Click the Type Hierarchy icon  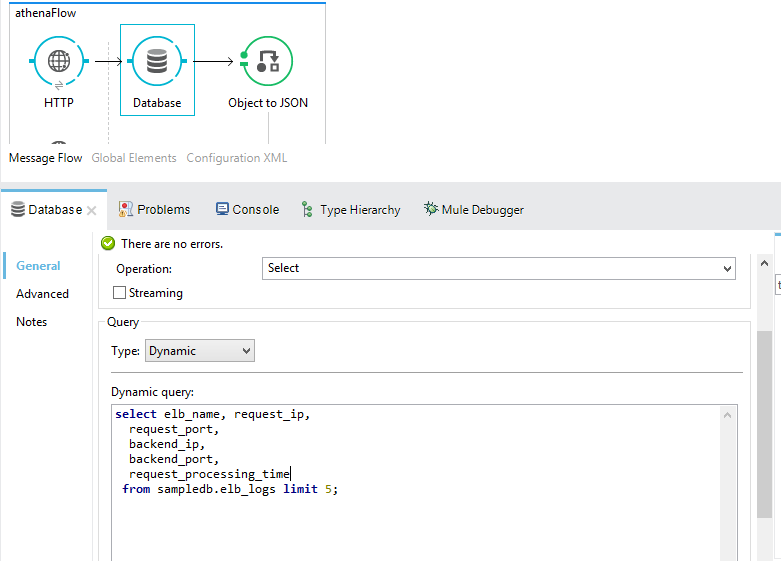[x=307, y=210]
